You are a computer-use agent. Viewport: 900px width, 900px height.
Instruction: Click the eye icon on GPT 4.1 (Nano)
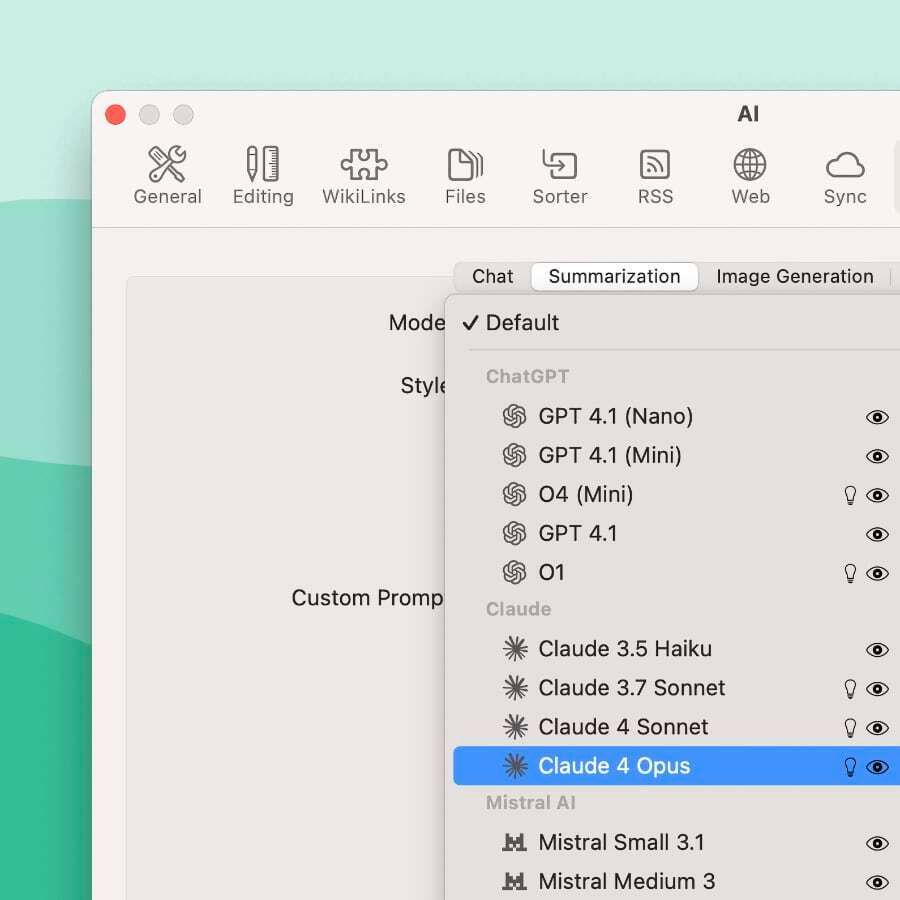(877, 417)
